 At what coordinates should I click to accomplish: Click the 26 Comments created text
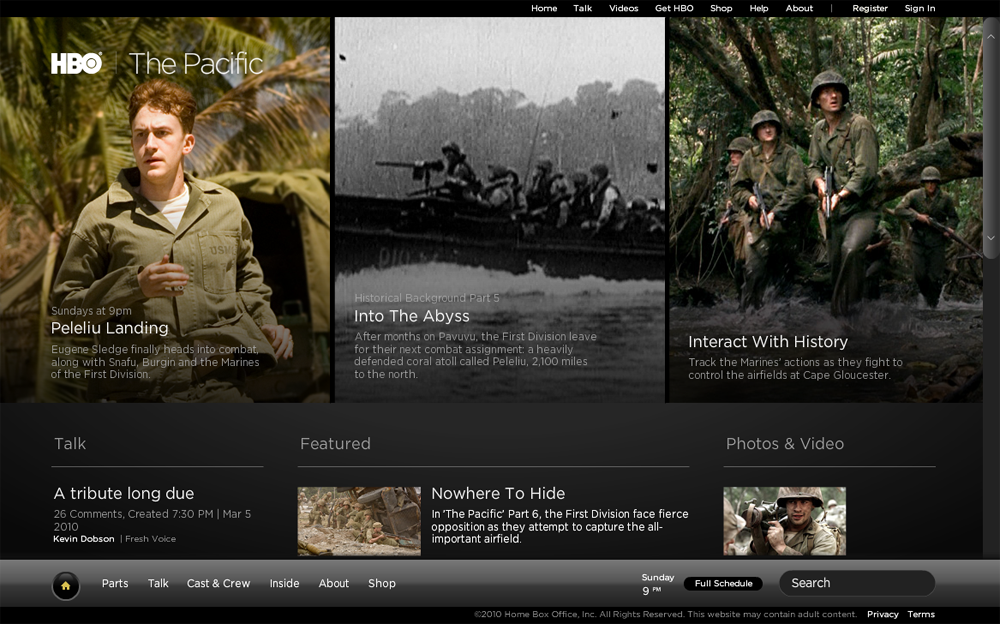tap(152, 520)
